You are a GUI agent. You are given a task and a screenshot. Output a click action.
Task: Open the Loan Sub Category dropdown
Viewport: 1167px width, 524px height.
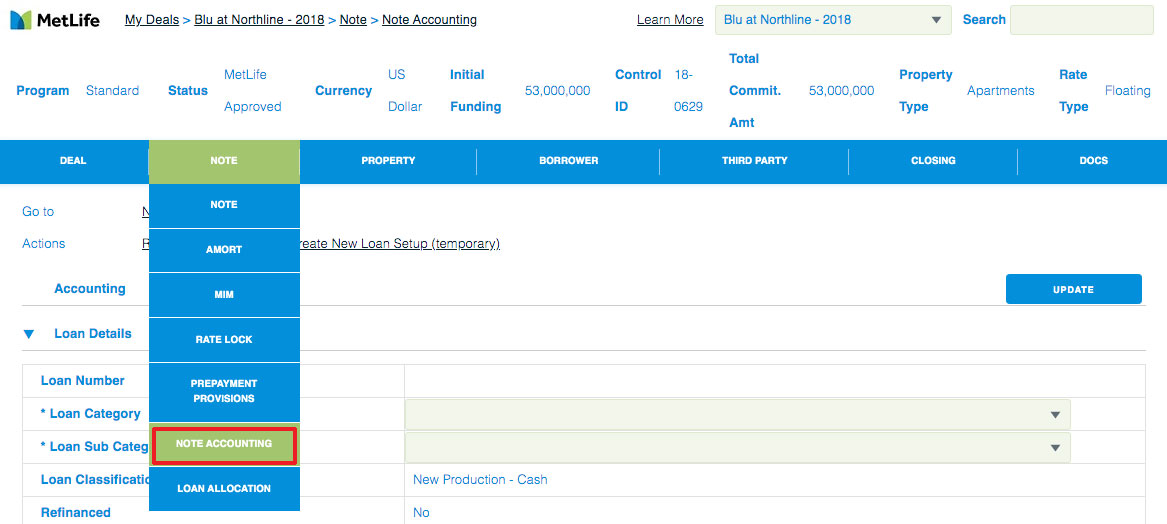pos(737,447)
